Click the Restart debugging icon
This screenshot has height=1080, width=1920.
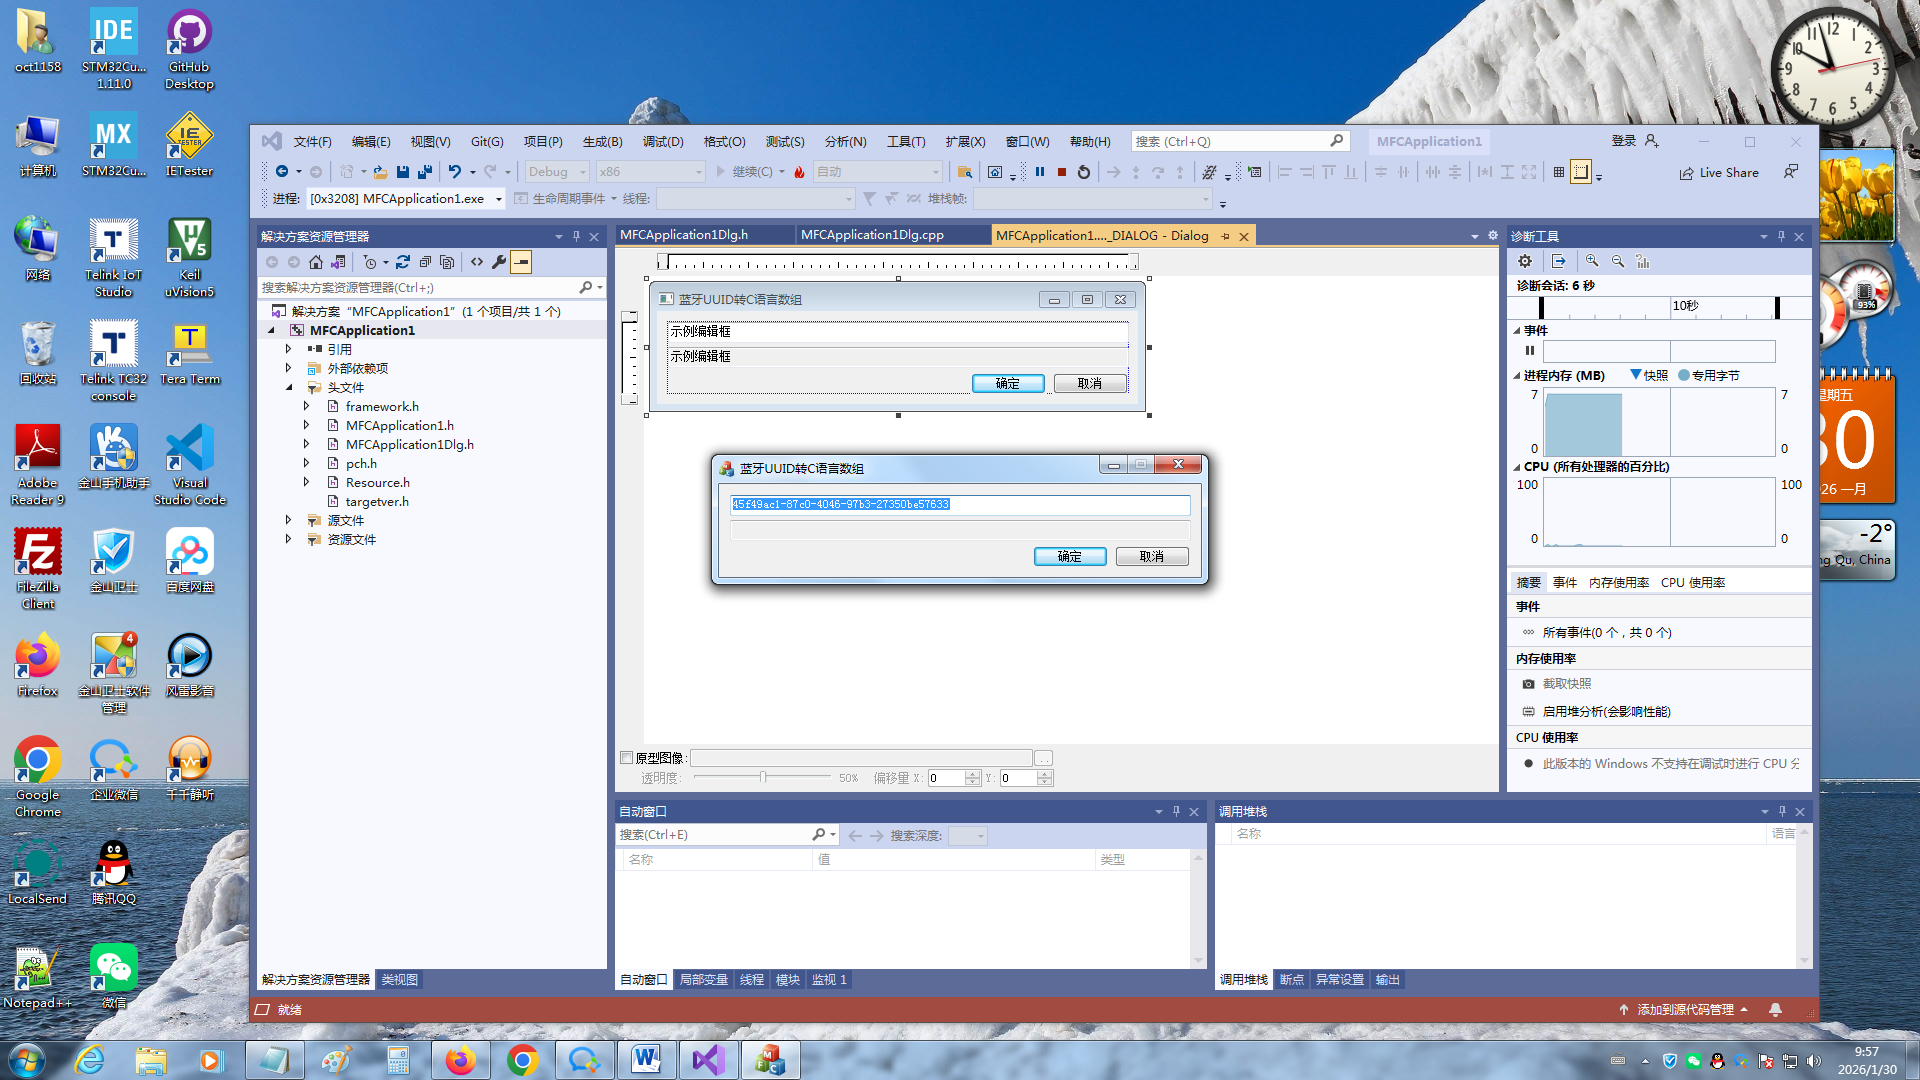point(1084,172)
